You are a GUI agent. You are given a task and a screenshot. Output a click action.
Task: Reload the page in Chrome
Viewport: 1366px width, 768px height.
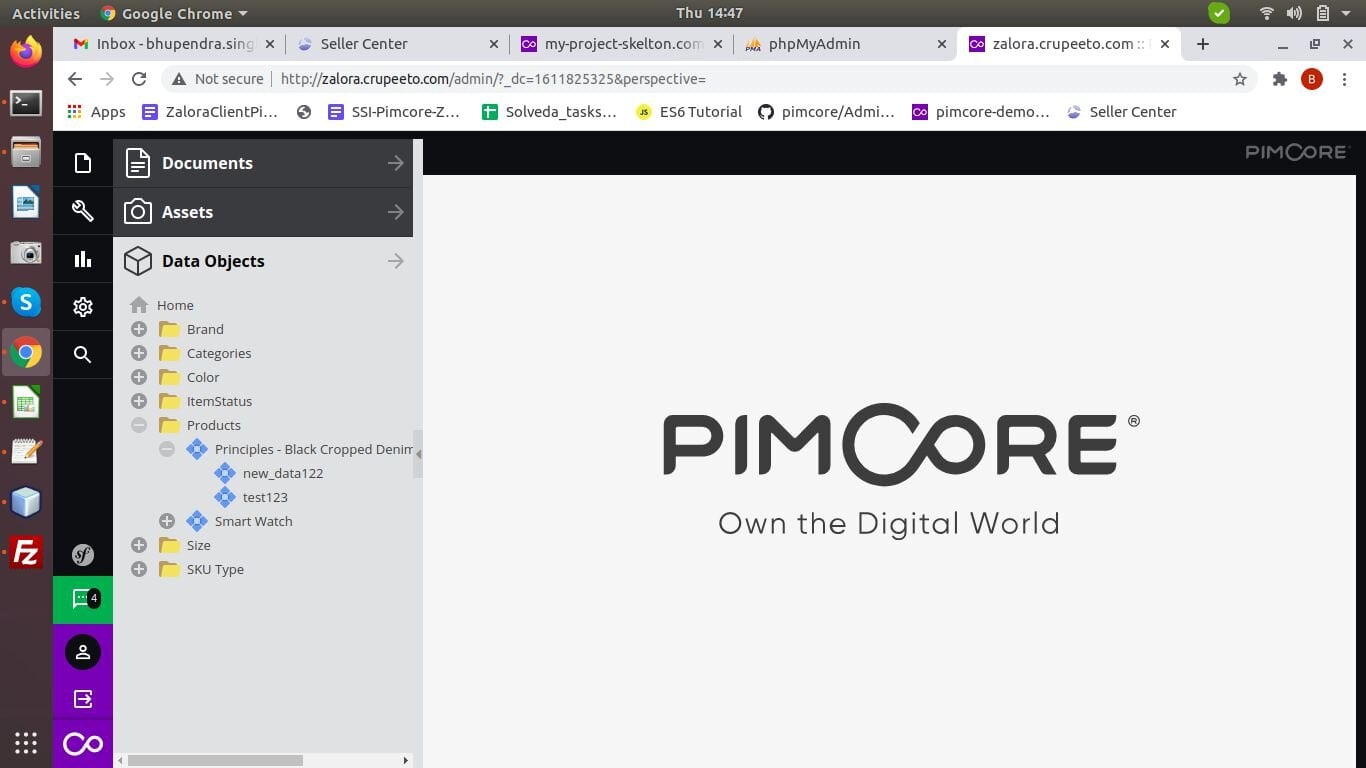[139, 79]
